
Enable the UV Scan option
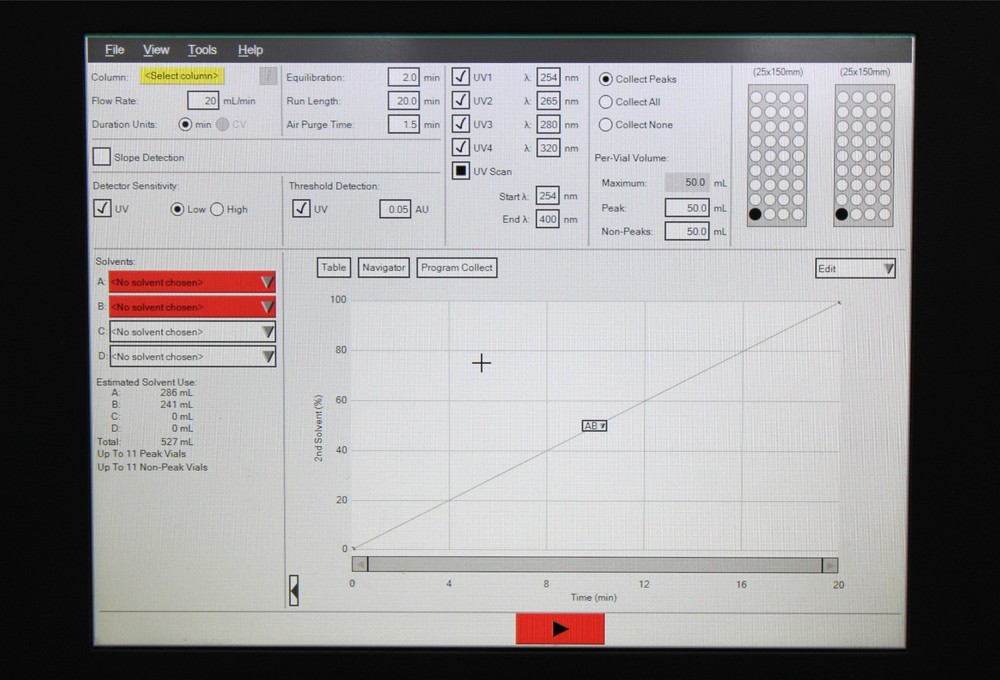pyautogui.click(x=460, y=171)
